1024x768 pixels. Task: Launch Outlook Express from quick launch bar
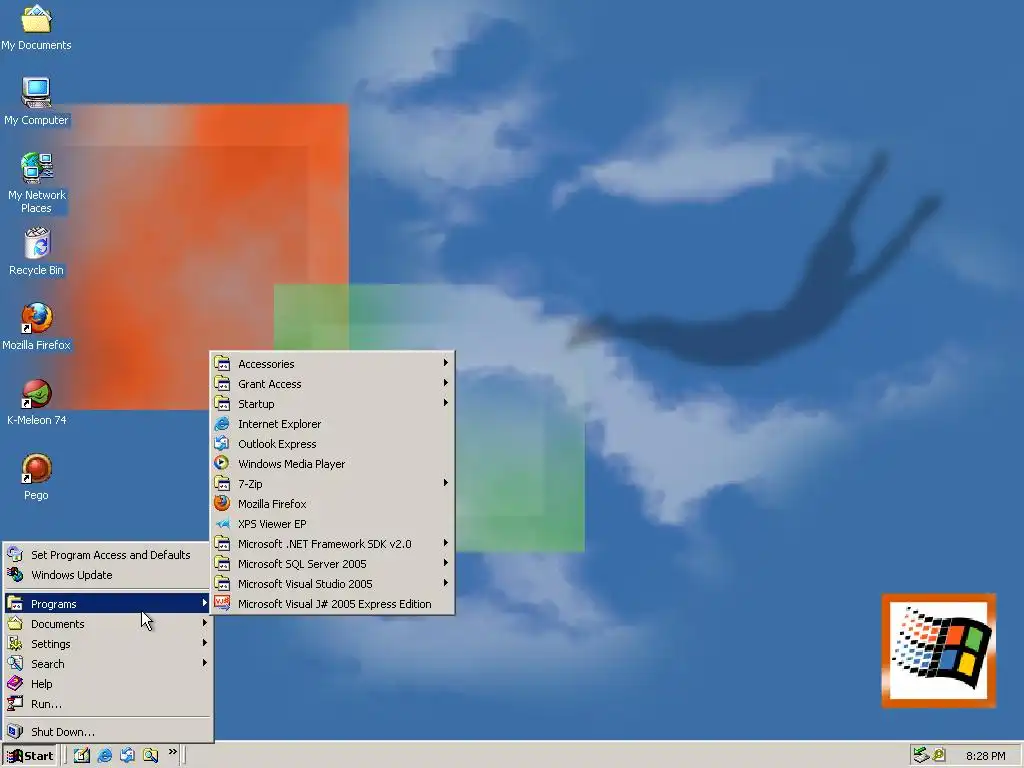[x=127, y=756]
